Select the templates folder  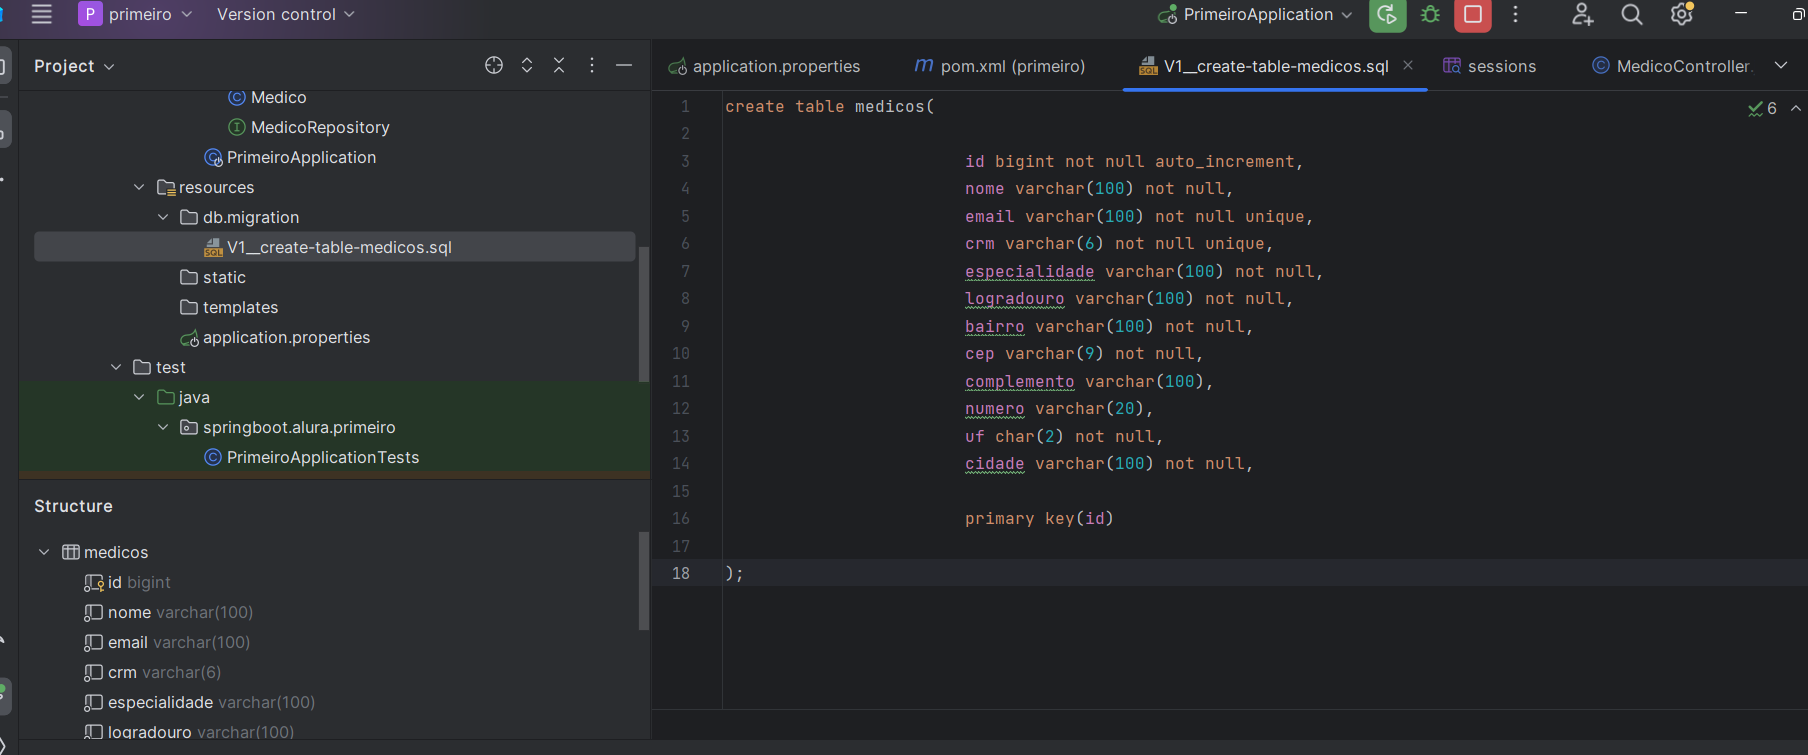(229, 307)
